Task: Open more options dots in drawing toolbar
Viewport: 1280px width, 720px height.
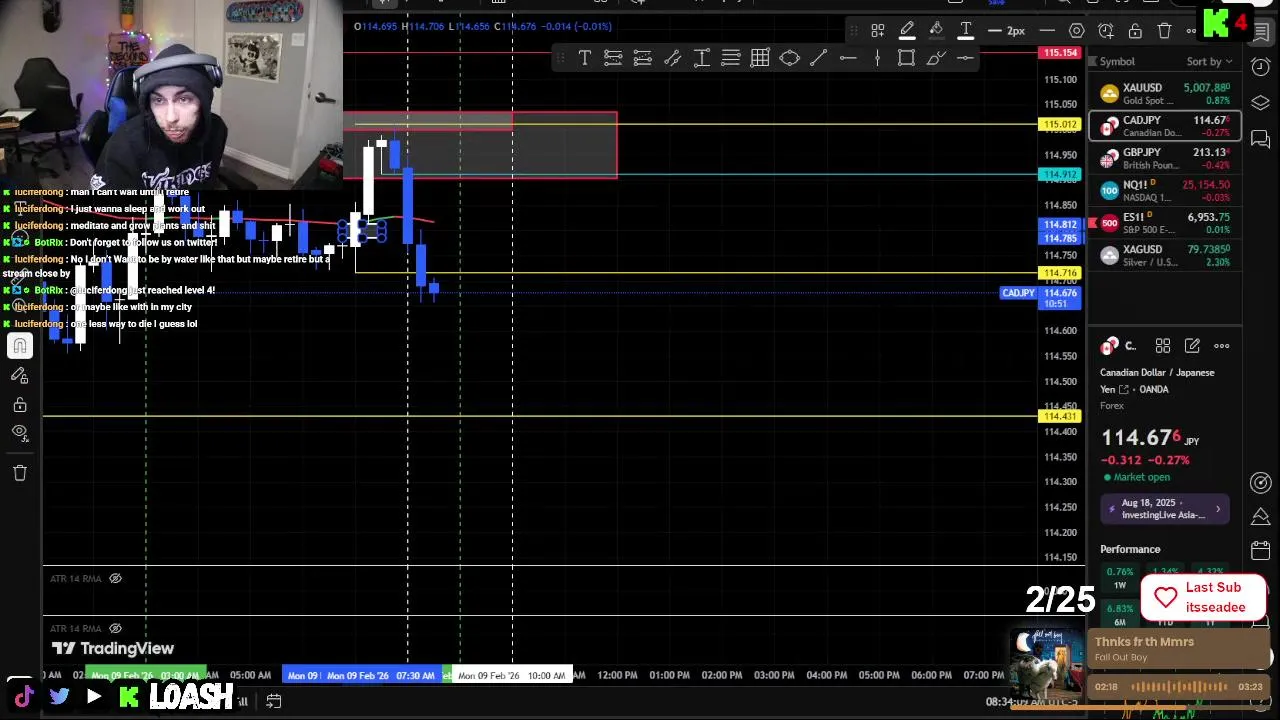Action: coord(1191,31)
